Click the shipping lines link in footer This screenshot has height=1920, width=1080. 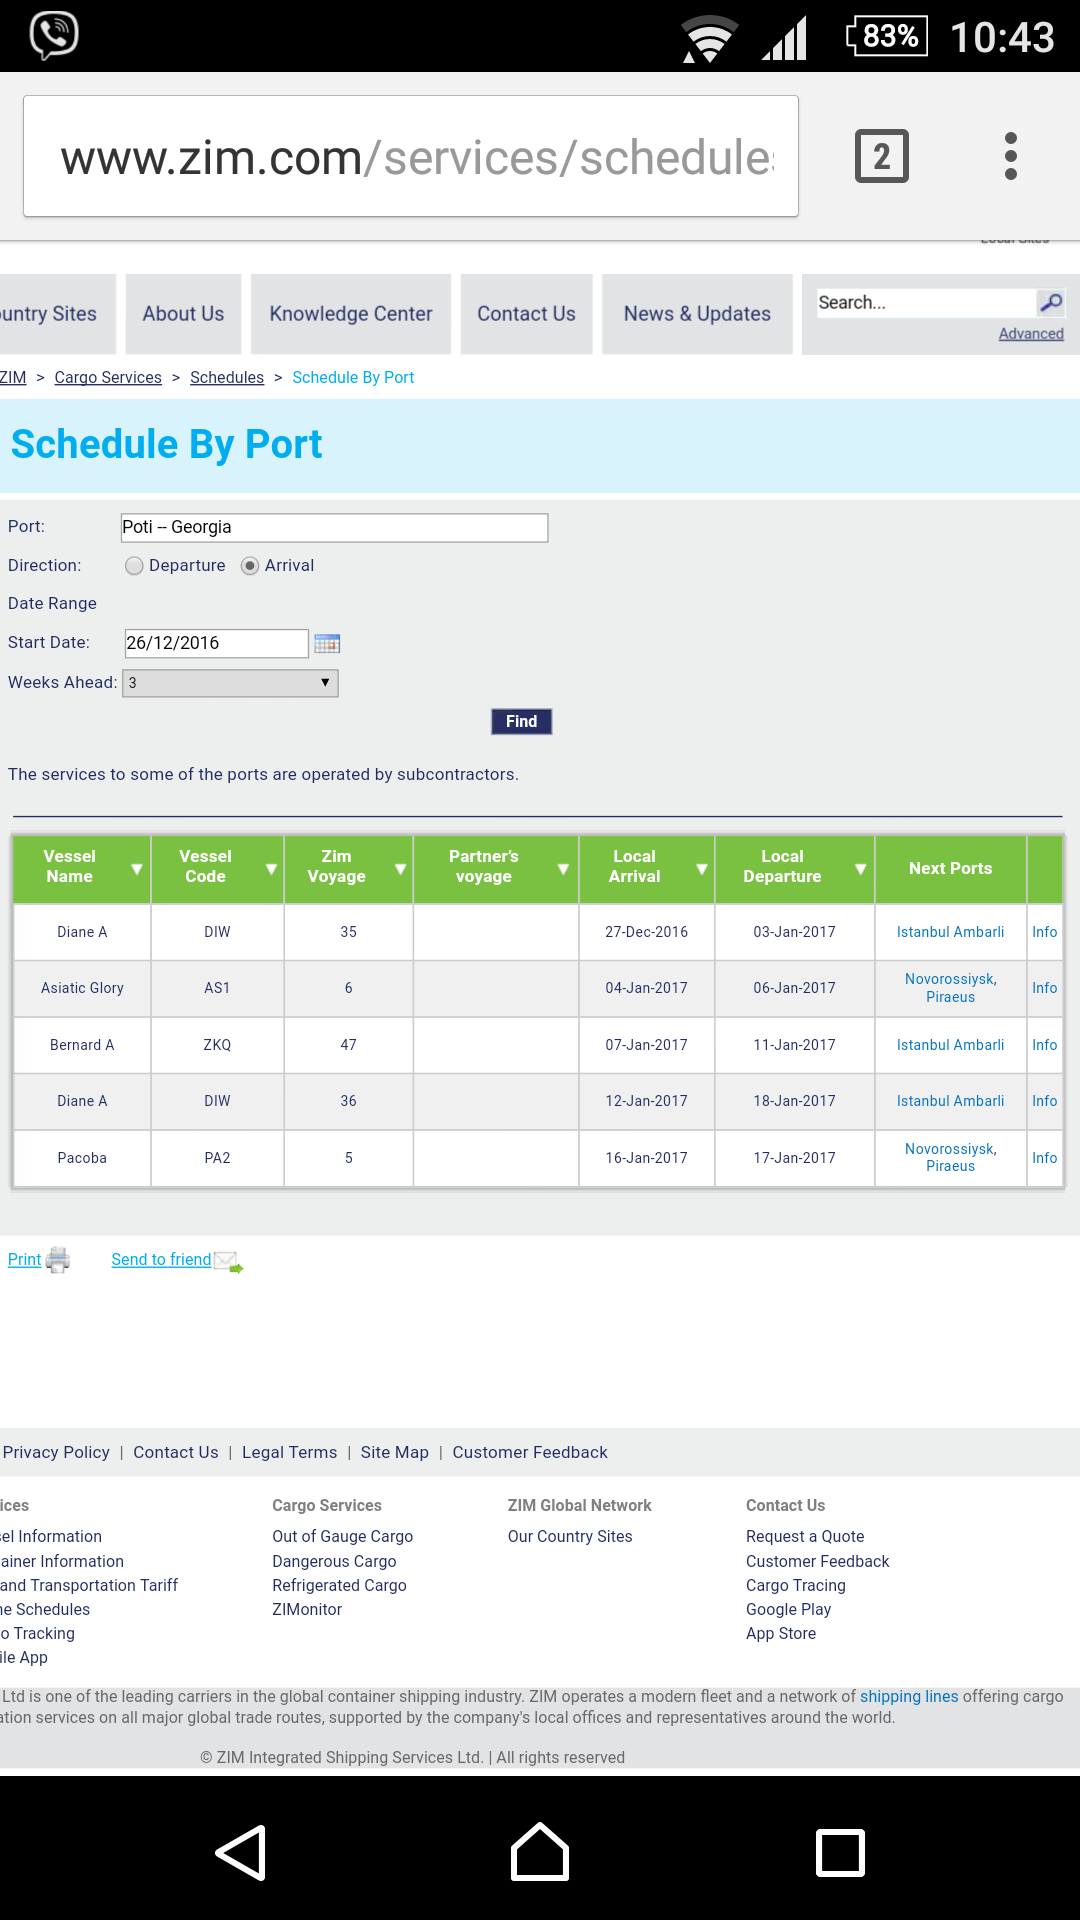[909, 1697]
